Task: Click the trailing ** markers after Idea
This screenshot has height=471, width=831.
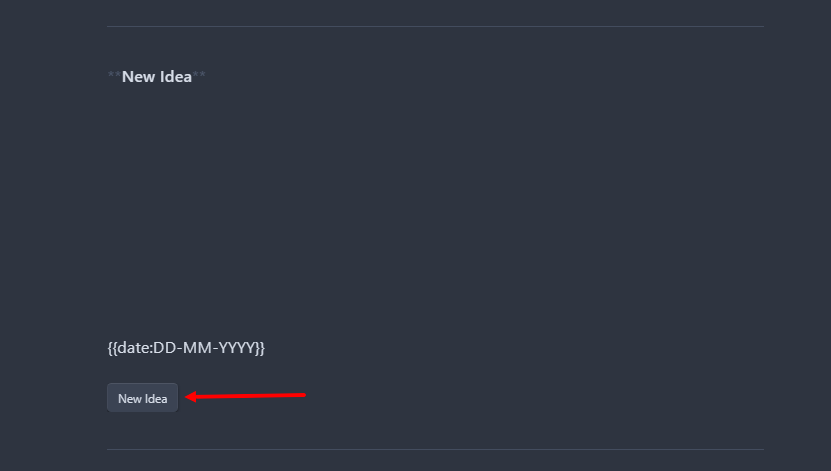Action: point(199,75)
